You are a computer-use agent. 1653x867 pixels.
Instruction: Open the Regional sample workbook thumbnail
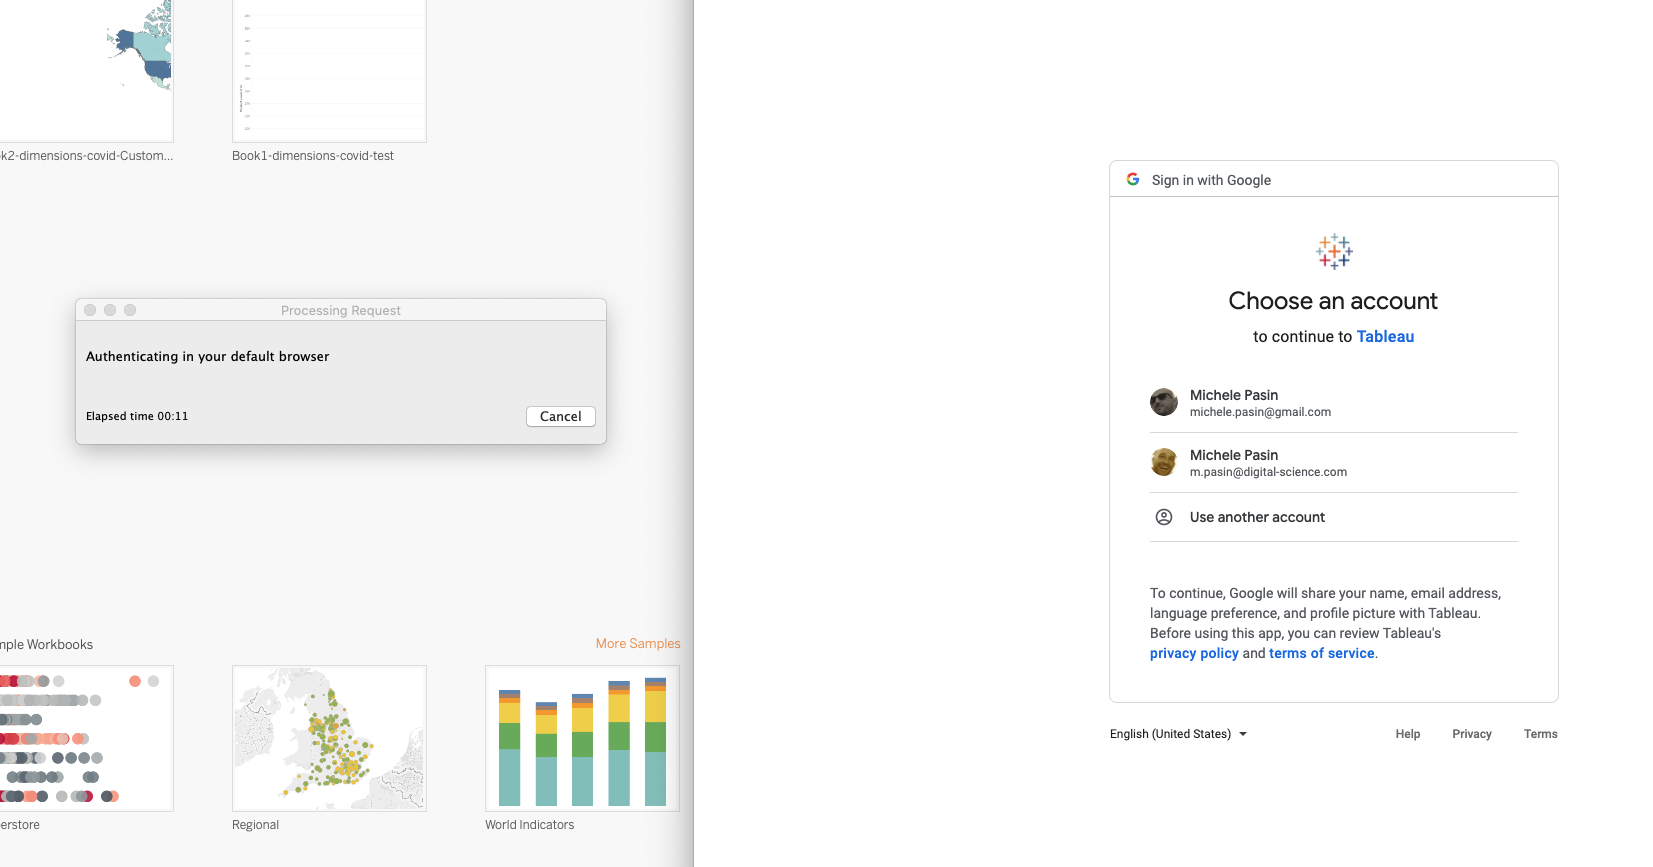(x=329, y=738)
